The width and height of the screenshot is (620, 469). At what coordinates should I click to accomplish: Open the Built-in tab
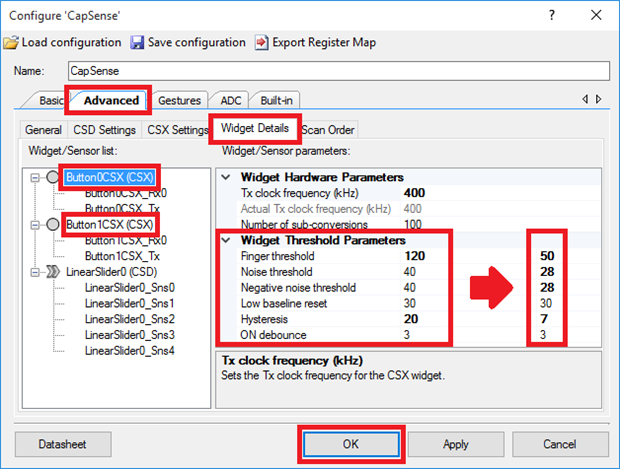coord(276,100)
